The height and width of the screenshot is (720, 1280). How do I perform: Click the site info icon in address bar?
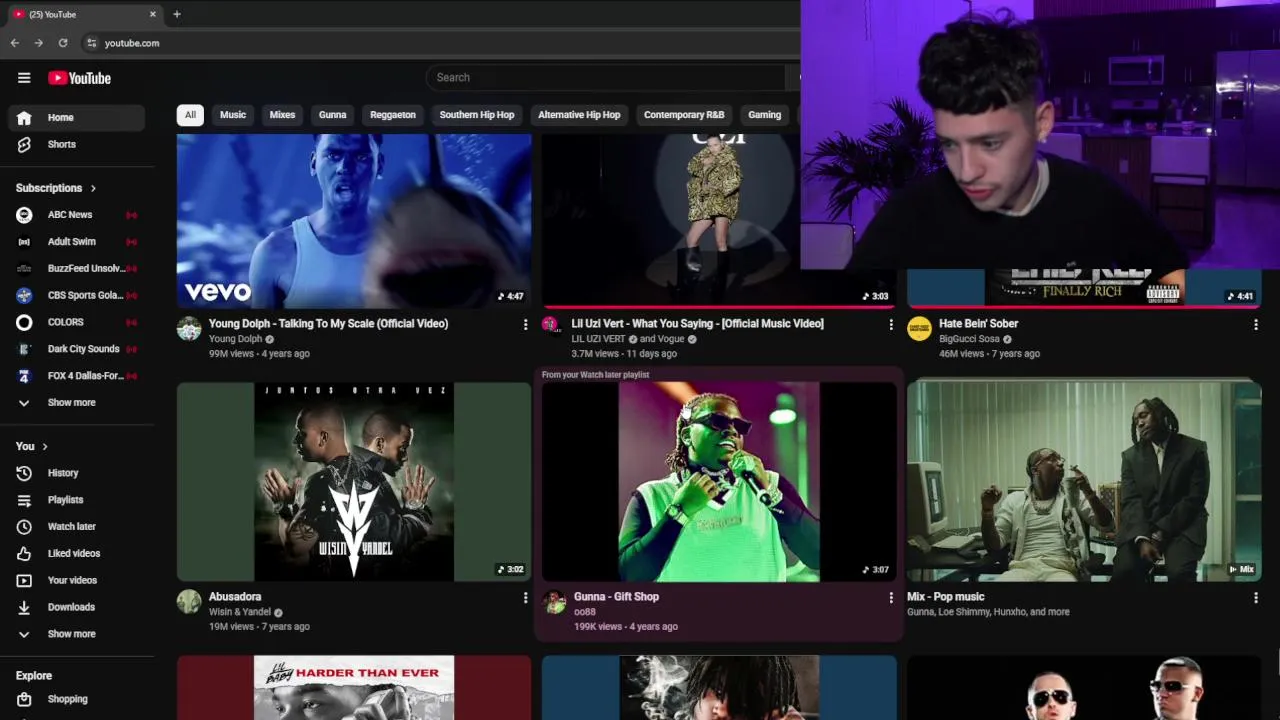pos(92,43)
